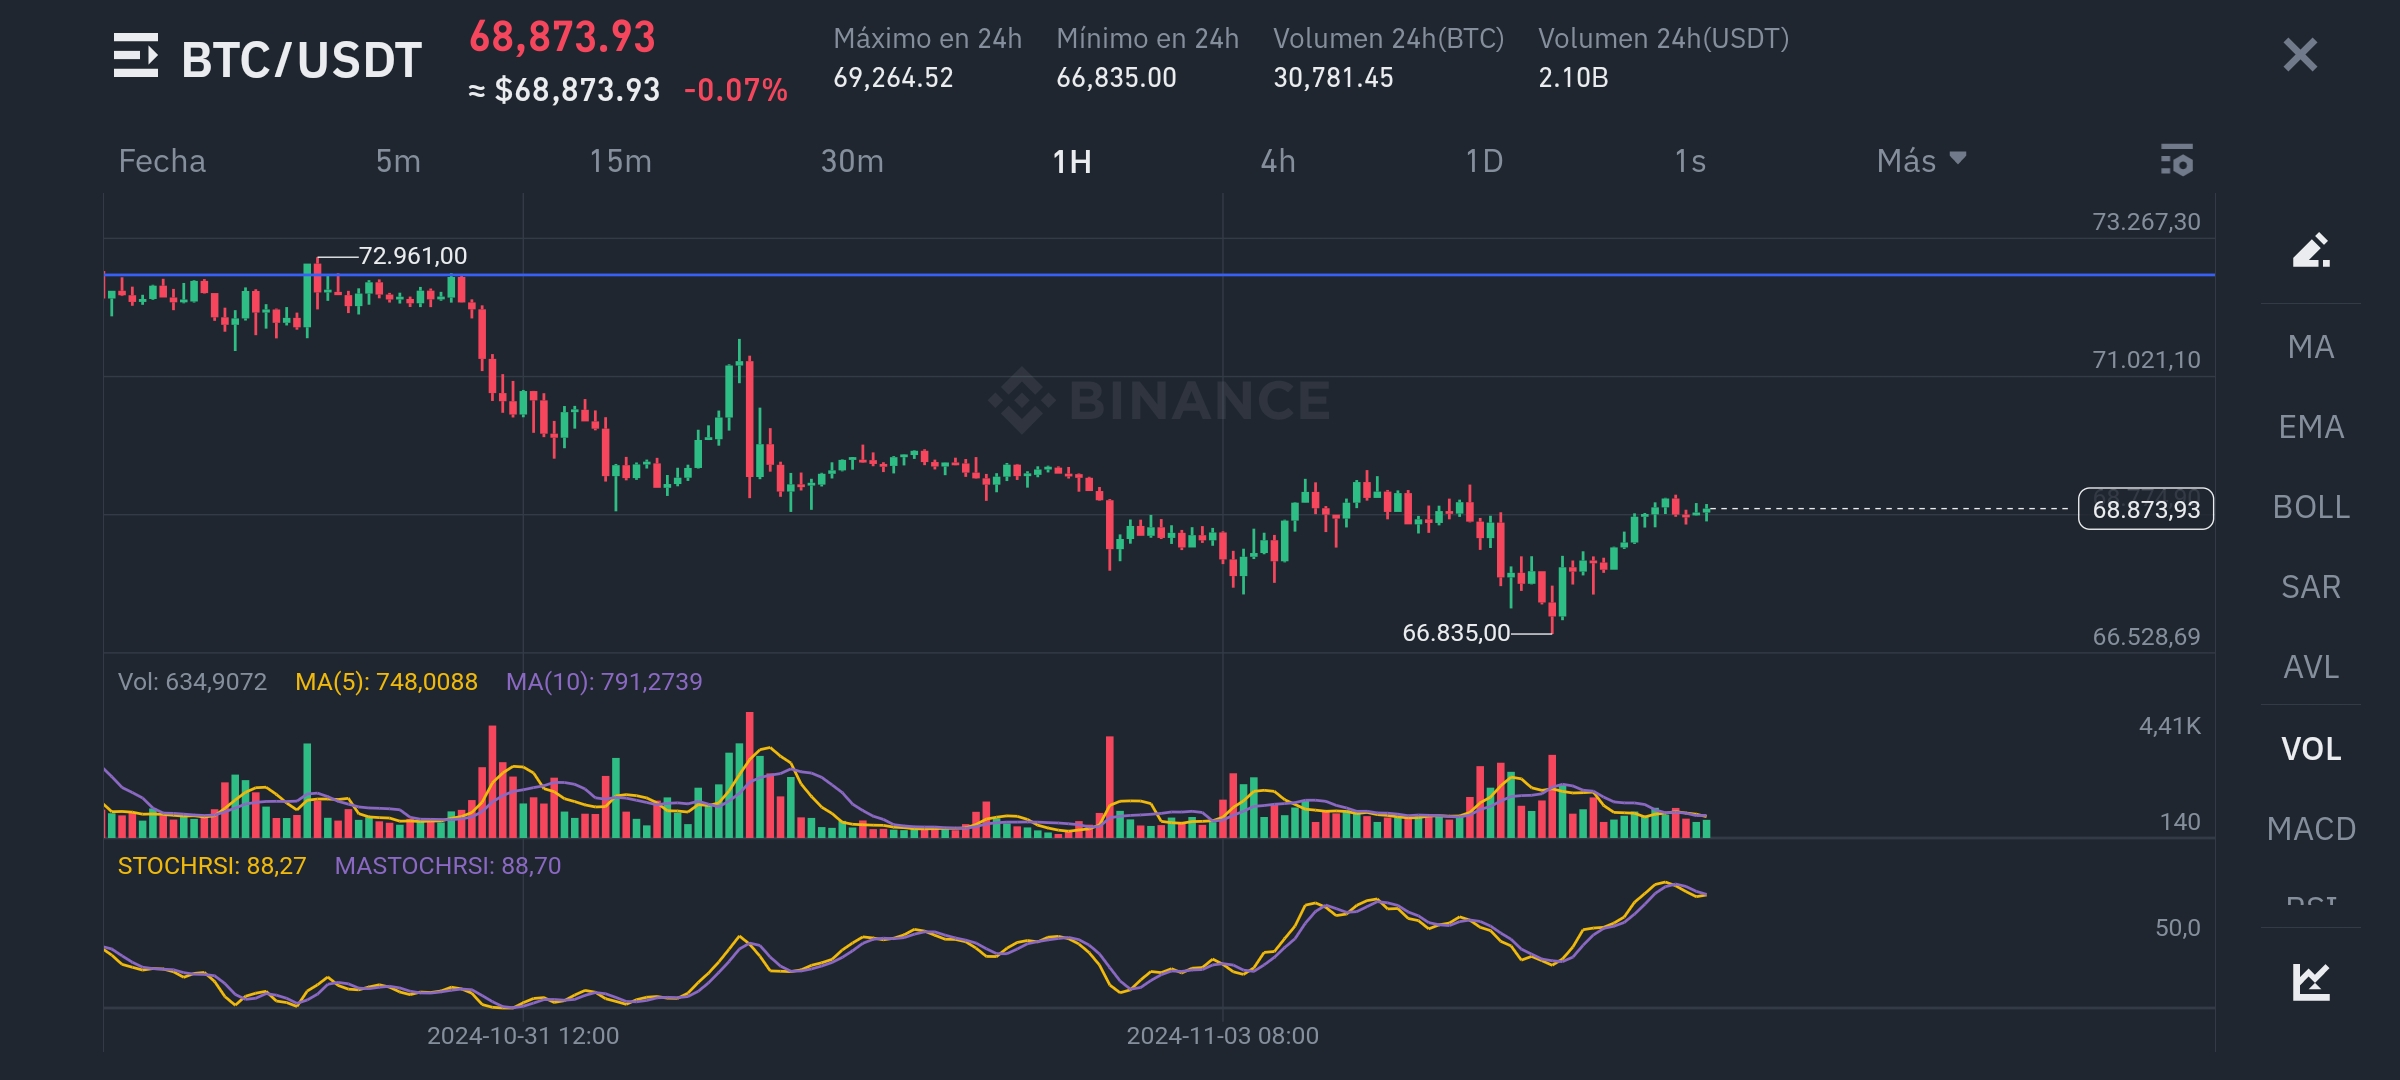Click the 66.528,69 price axis label
Screen dimensions: 2400x1080
2146,637
